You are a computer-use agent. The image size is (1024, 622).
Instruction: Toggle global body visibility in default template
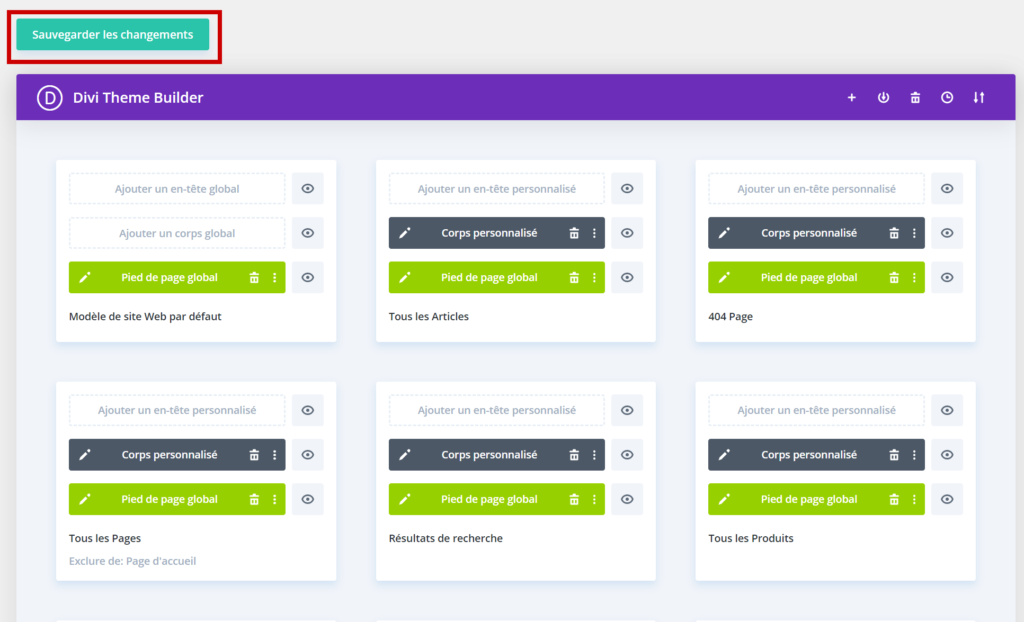(308, 233)
